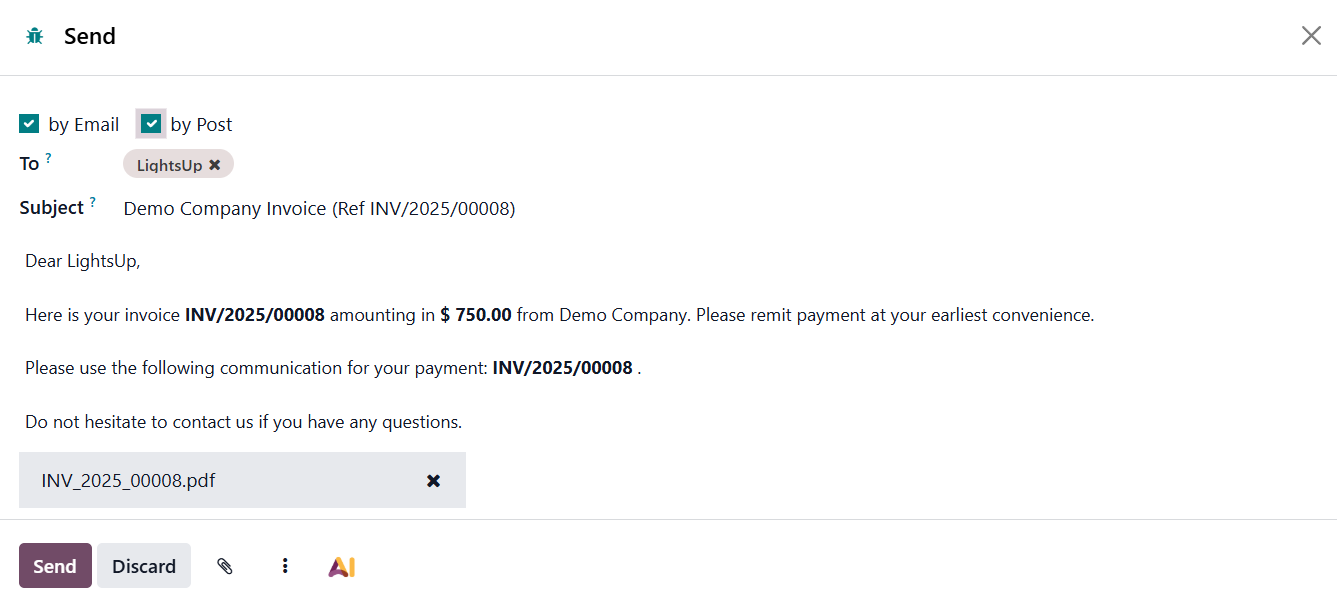Viewport: 1337px width, 608px height.
Task: Discard the invoice email
Action: (x=144, y=566)
